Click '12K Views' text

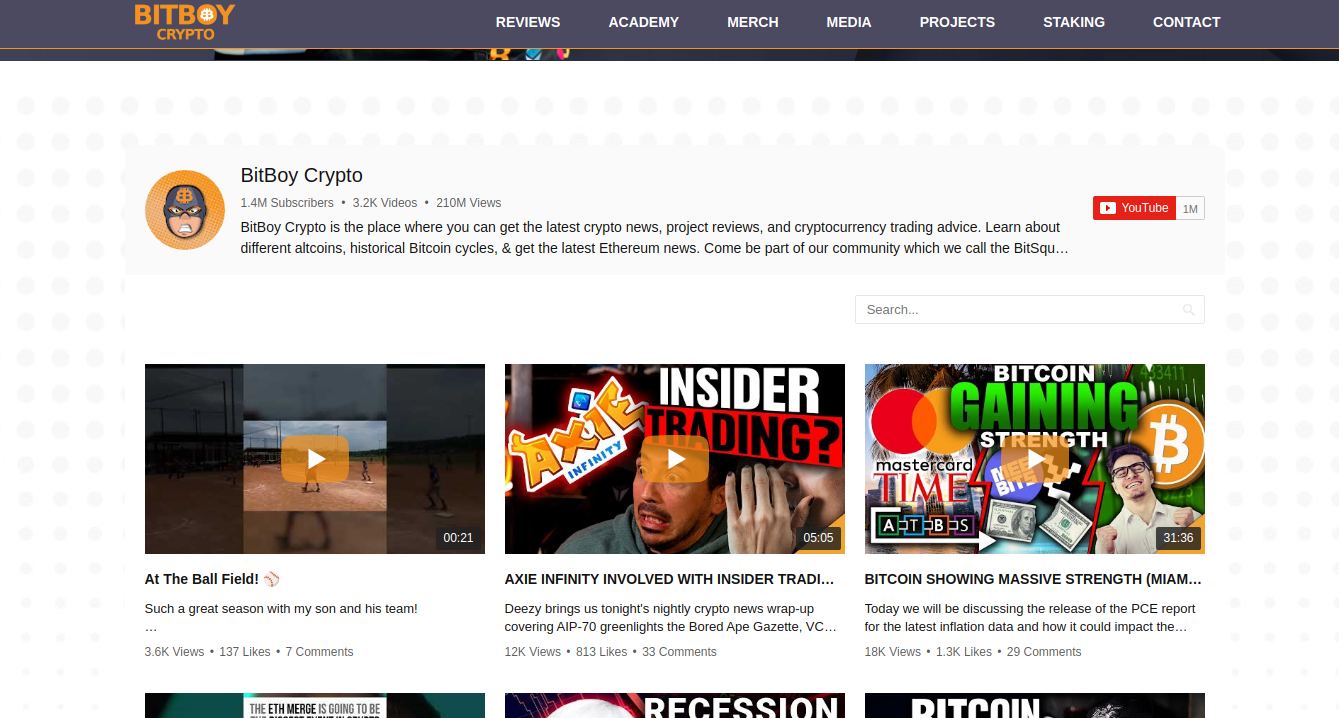pyautogui.click(x=533, y=652)
